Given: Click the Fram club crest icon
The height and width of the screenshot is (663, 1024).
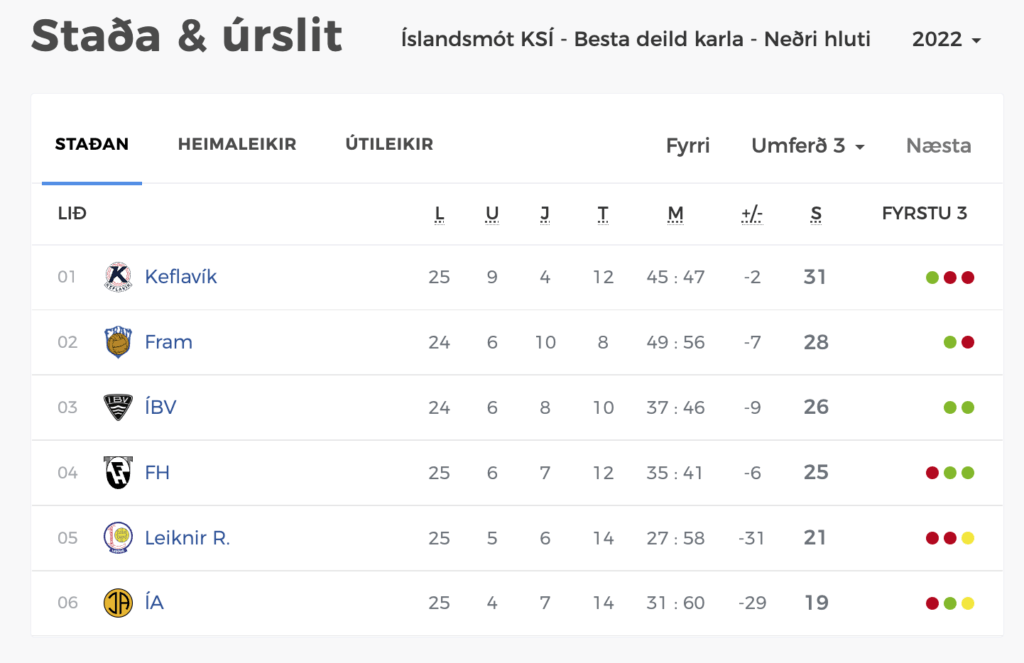Looking at the screenshot, I should pos(118,342).
